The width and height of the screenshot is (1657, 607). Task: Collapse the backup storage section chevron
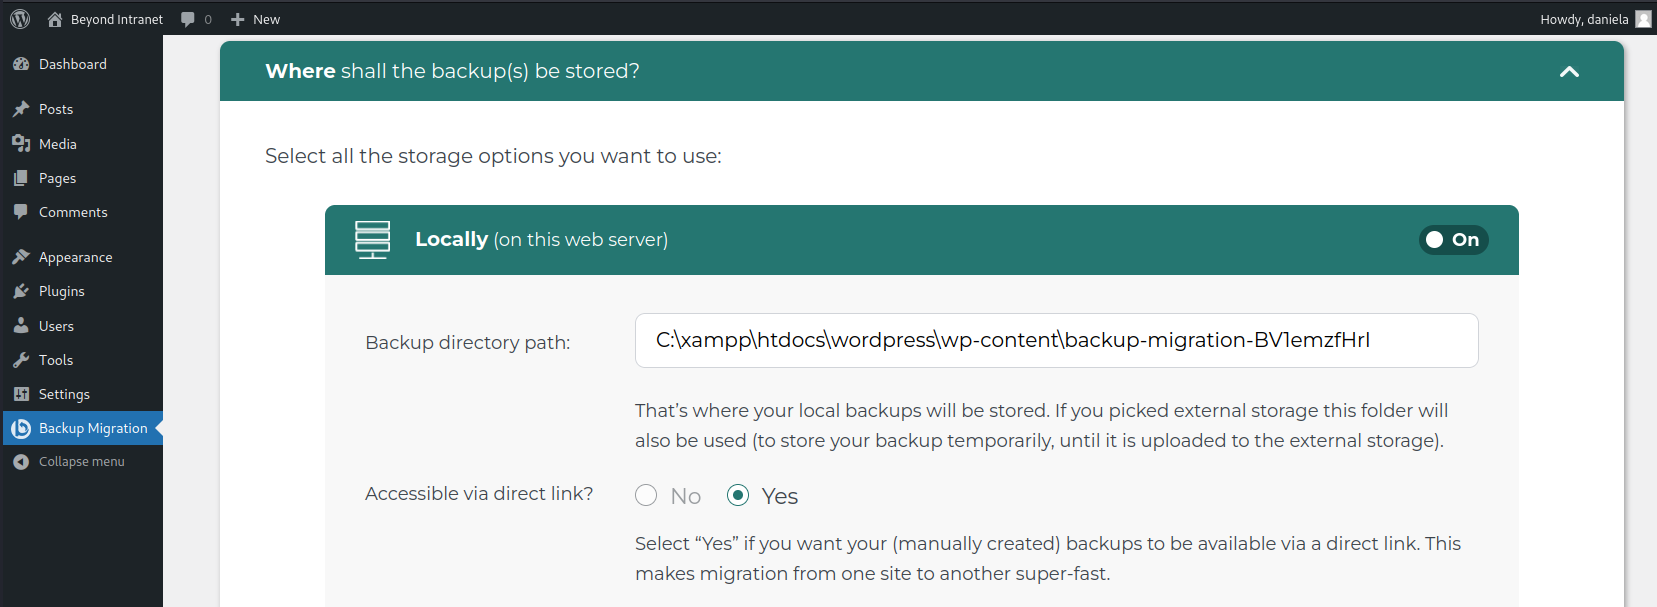[1569, 71]
